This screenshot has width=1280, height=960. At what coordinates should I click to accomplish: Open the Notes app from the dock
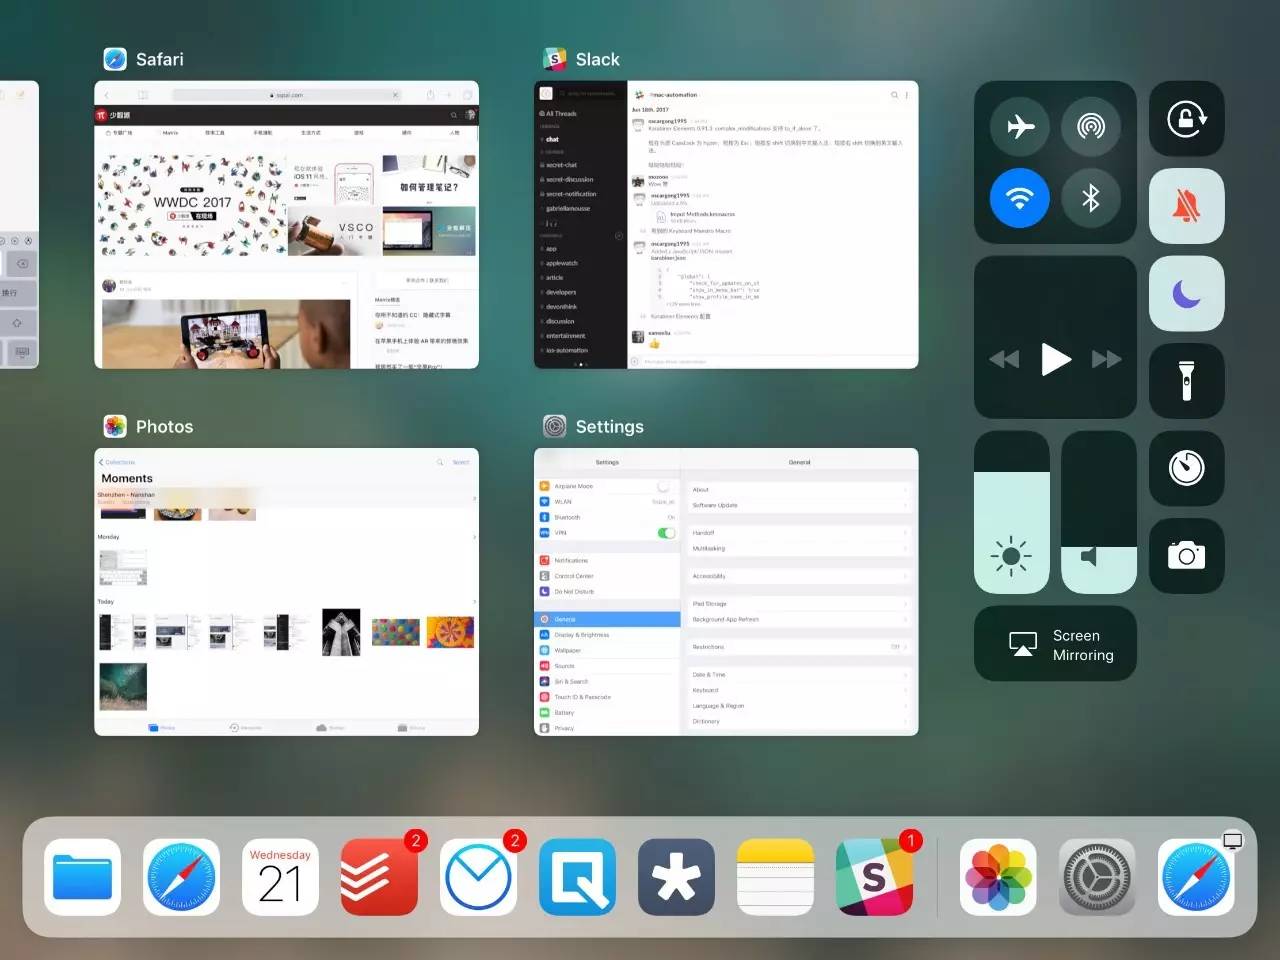775,877
